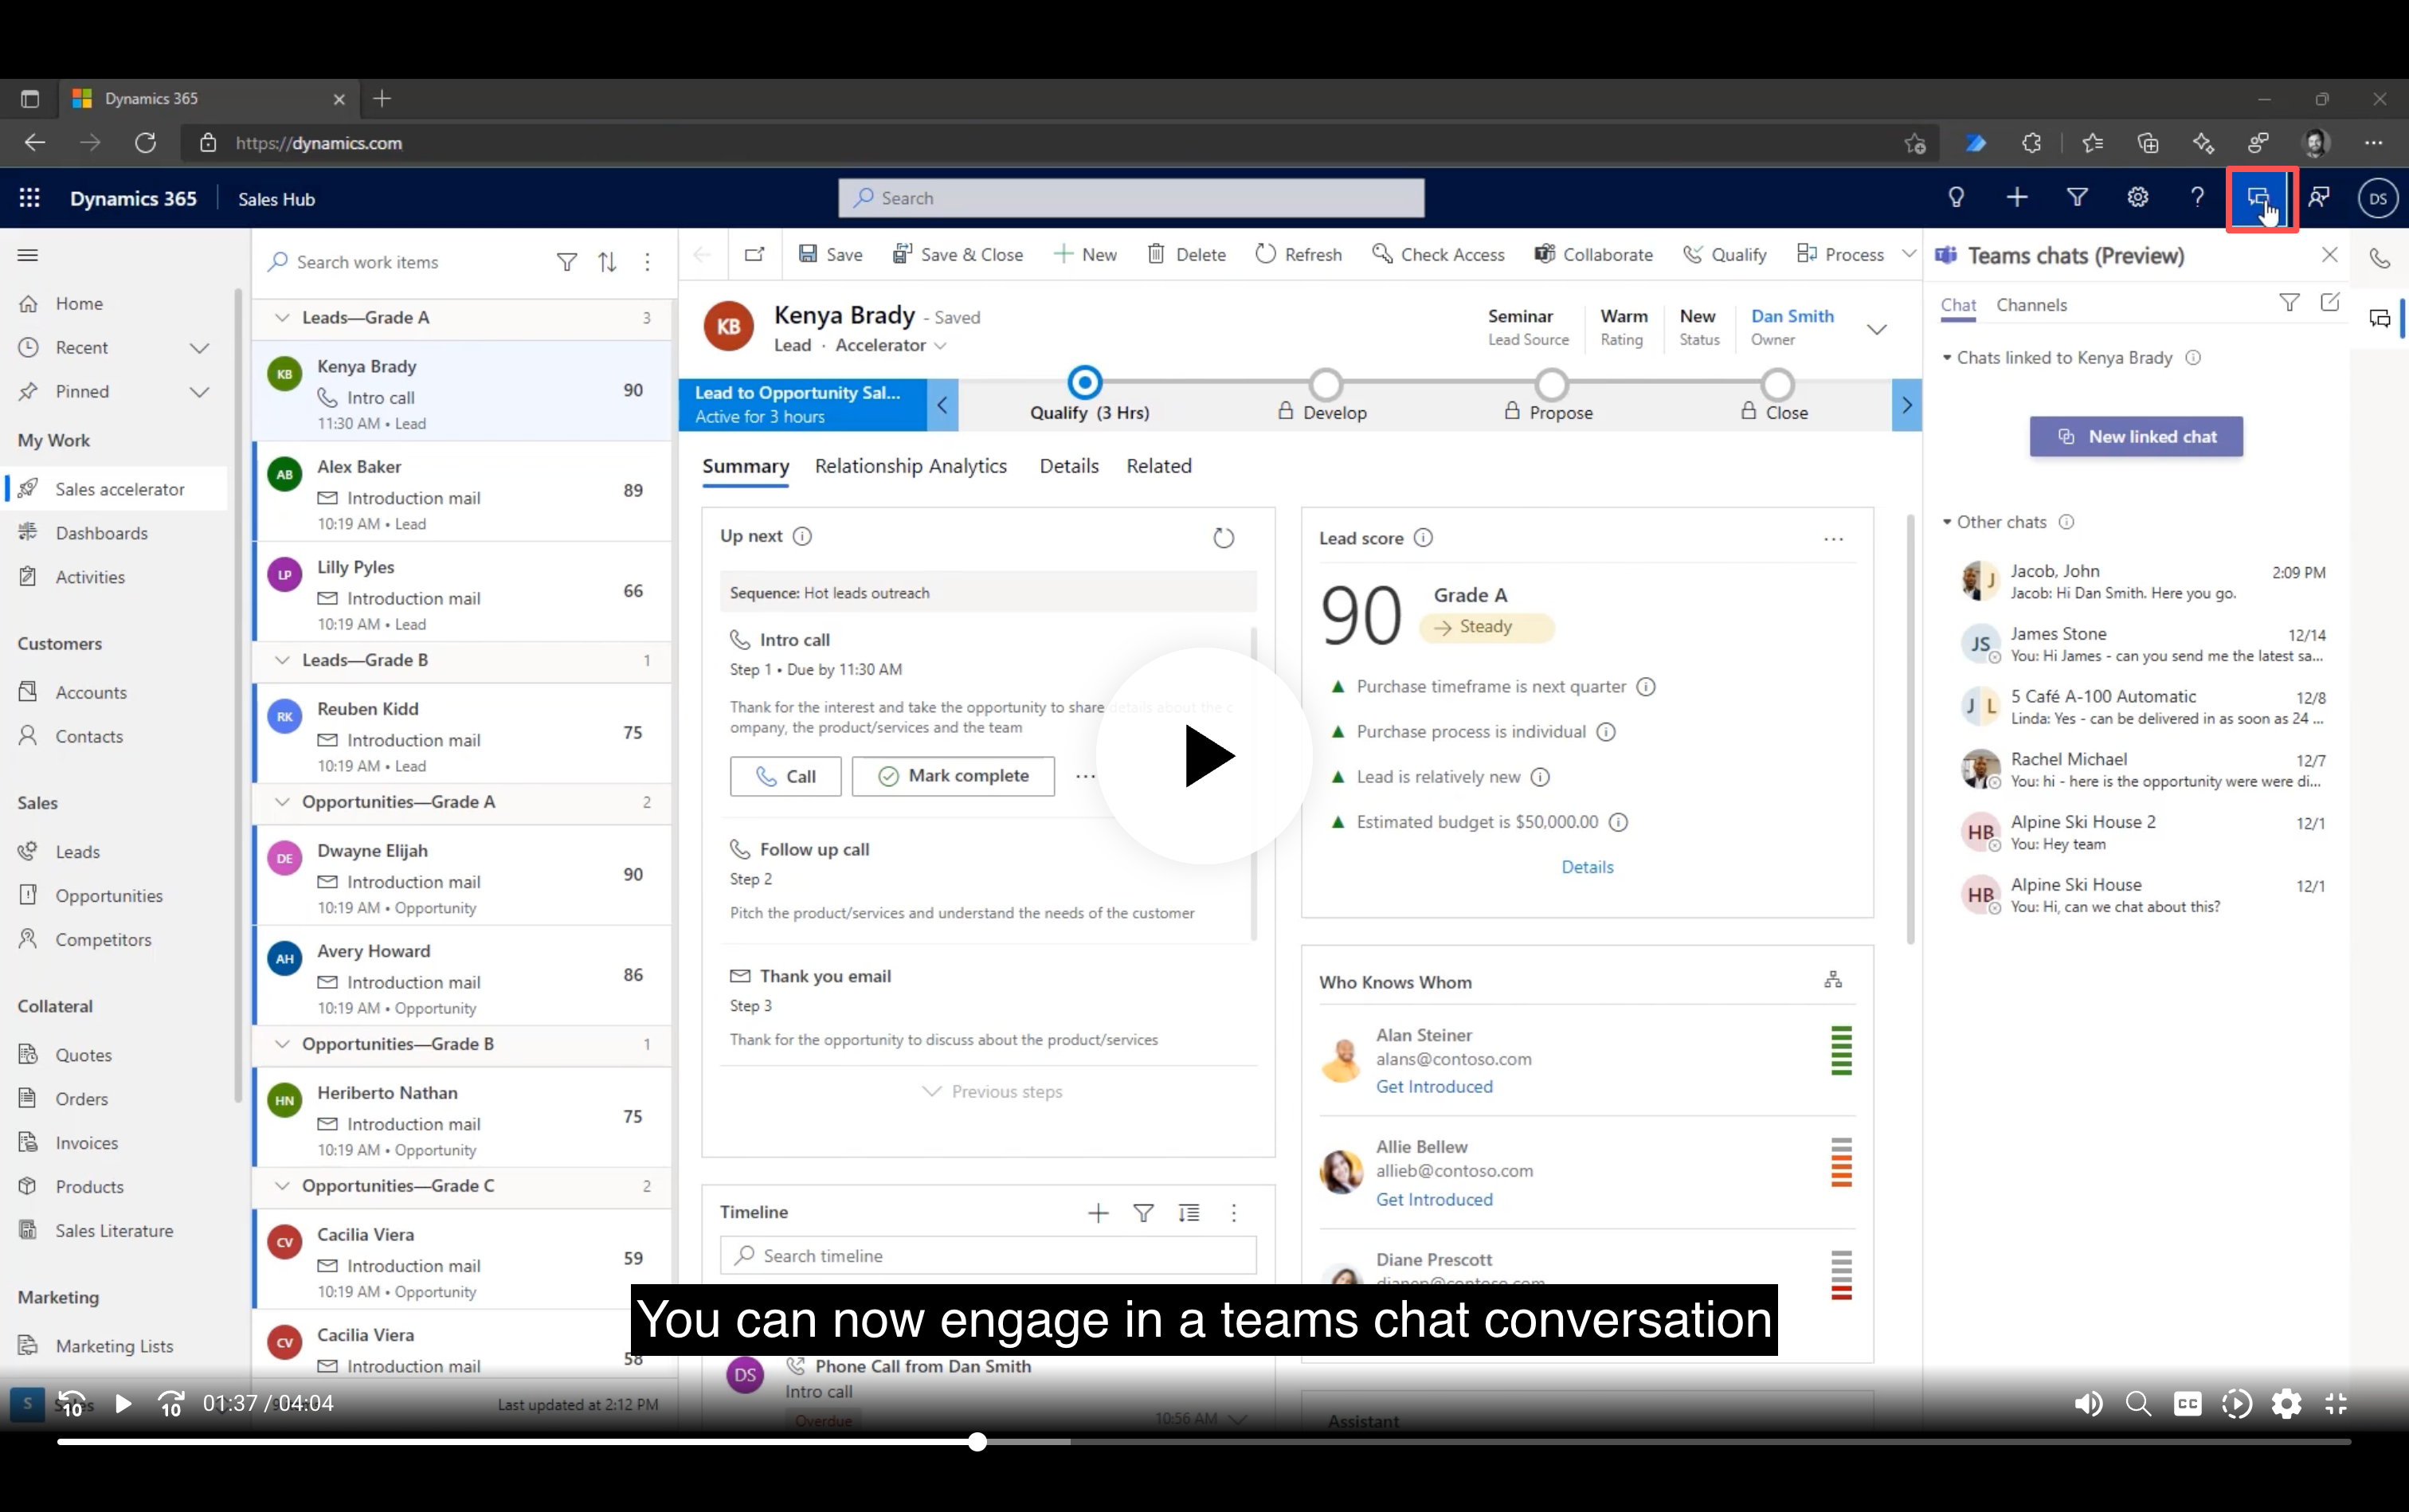This screenshot has height=1512, width=2409.
Task: Open browser extensions puzzle icon
Action: tap(2031, 143)
